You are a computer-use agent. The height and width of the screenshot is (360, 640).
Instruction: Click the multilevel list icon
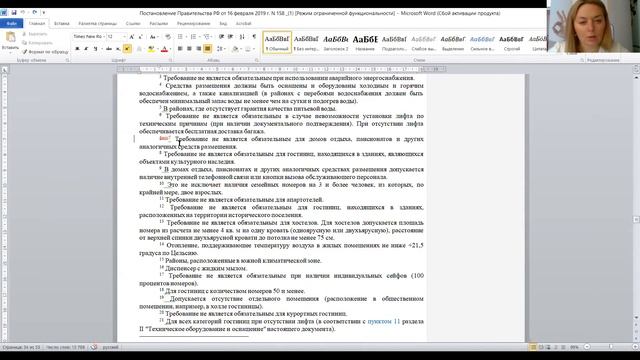tap(207, 37)
